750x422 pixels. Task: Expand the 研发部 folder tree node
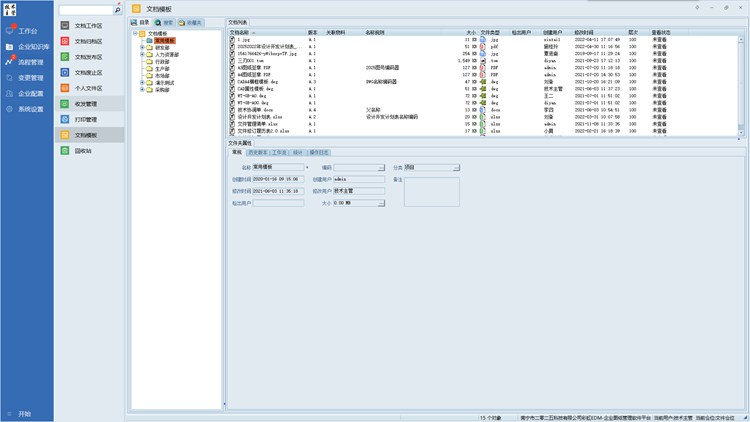142,46
